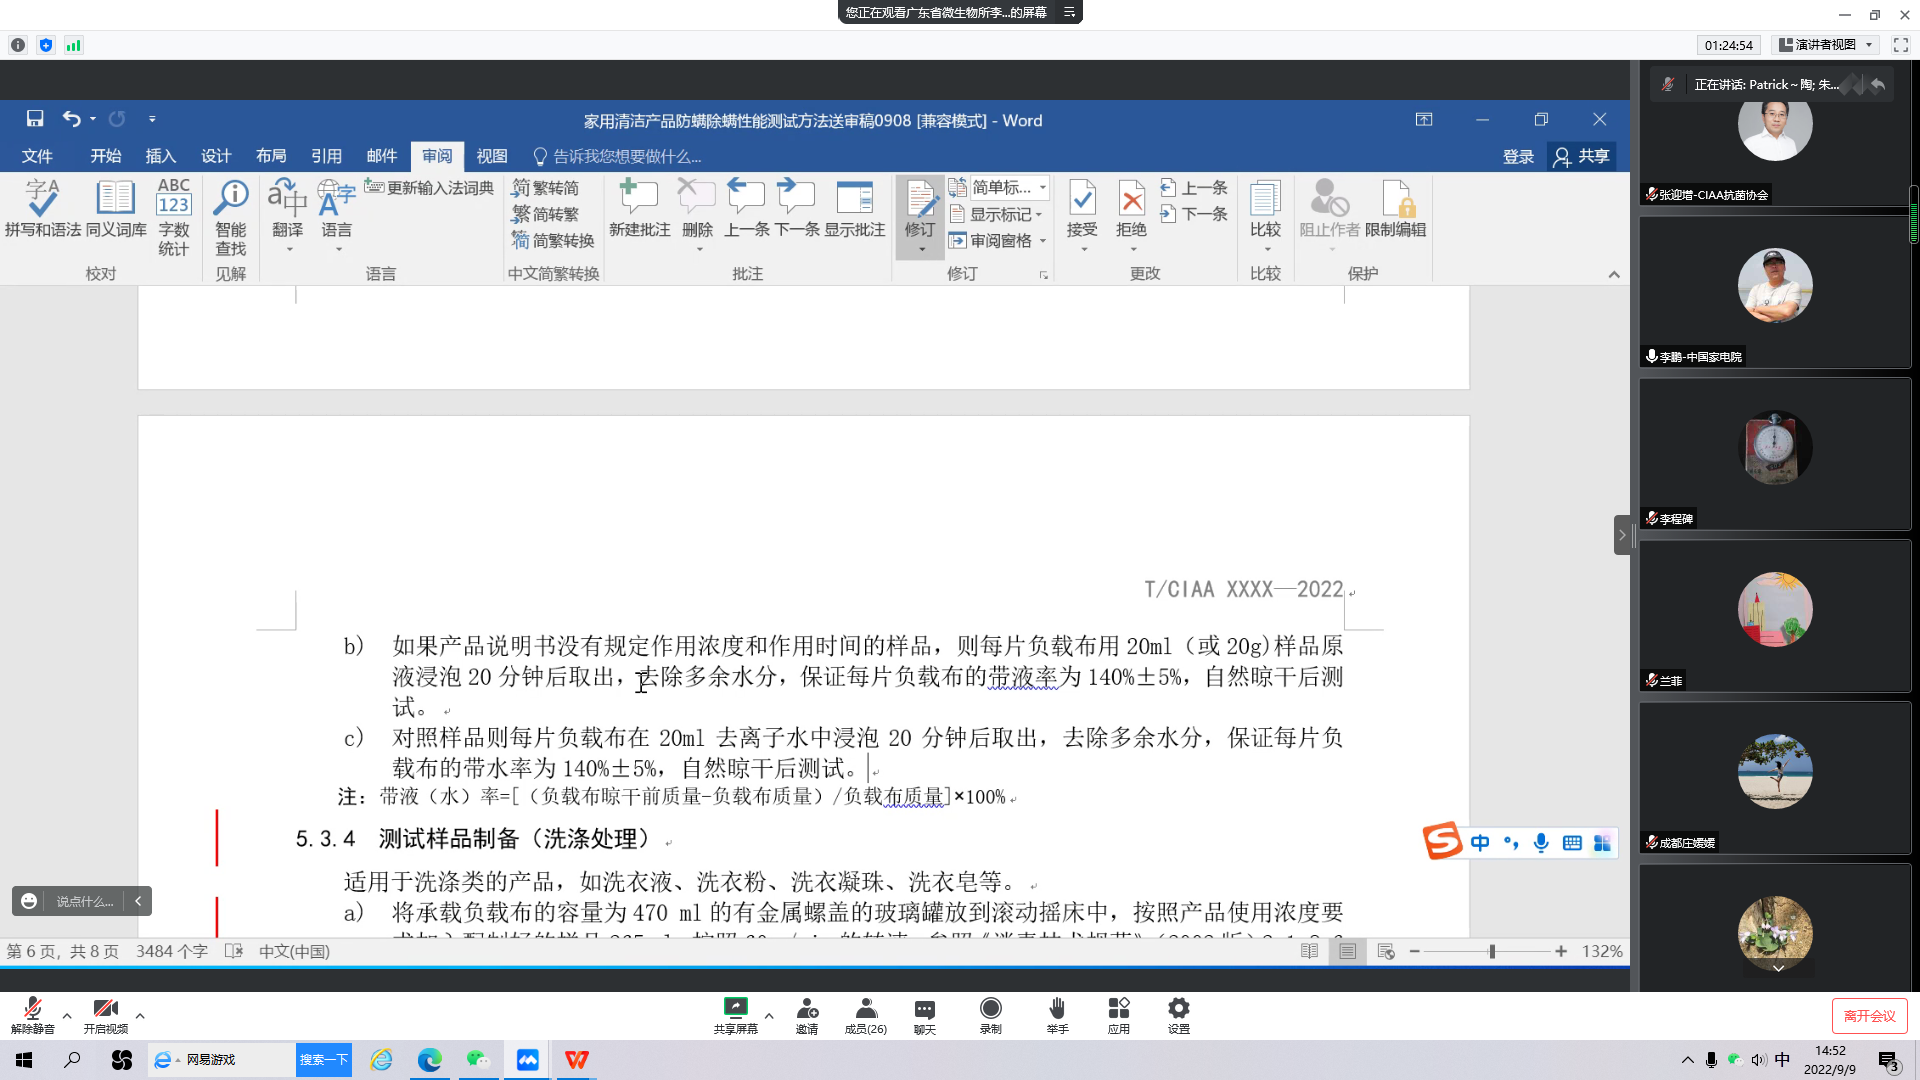The width and height of the screenshot is (1920, 1080).
Task: Click the Show Comments icon
Action: 855,209
